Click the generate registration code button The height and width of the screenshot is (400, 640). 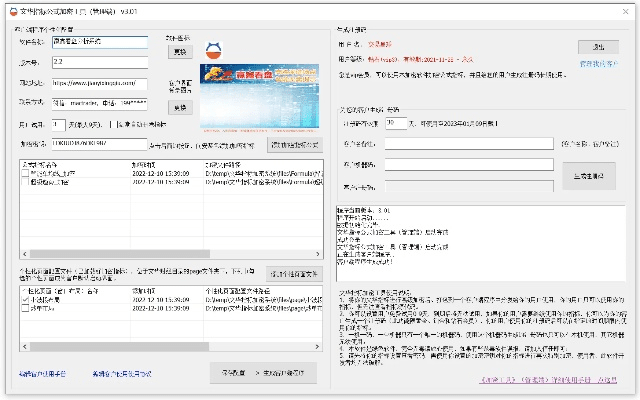pyautogui.click(x=589, y=176)
